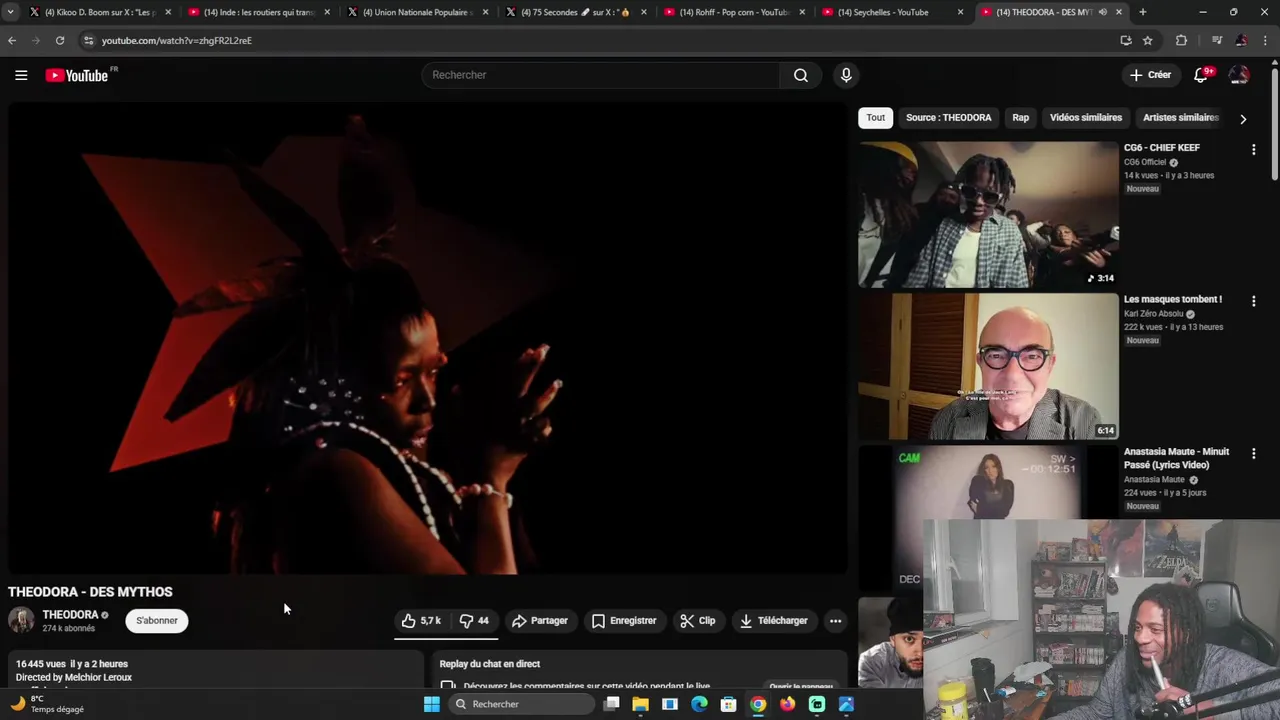Show more filter chips with right arrow
This screenshot has height=720, width=1280.
tap(1243, 119)
